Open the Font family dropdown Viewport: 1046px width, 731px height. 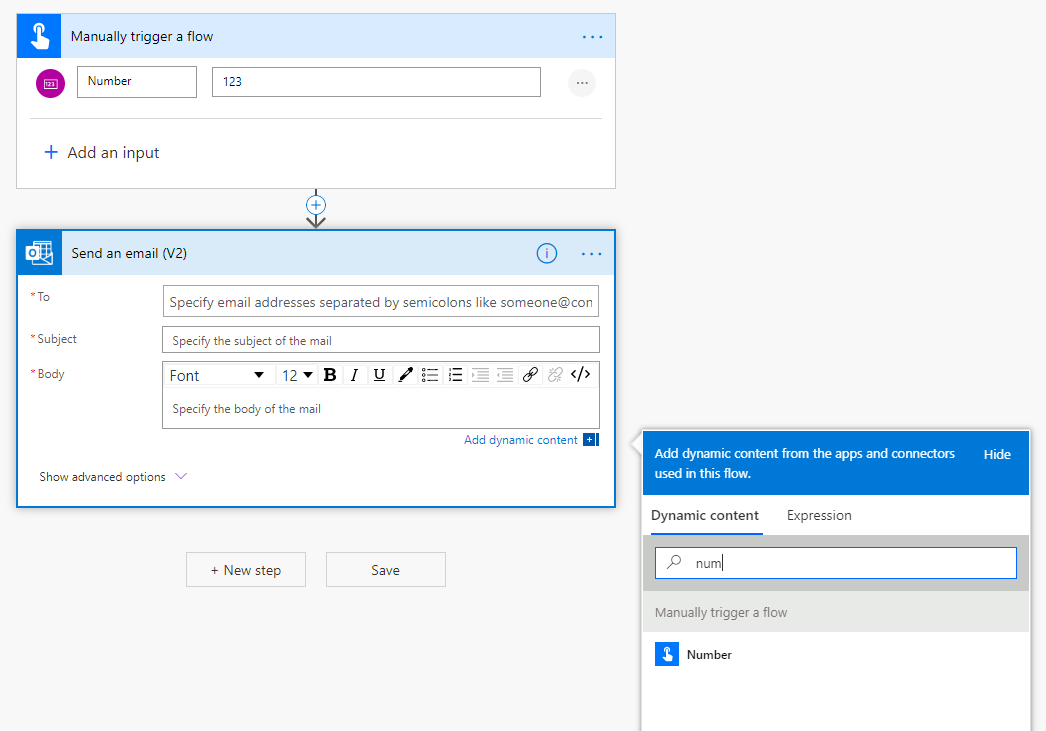pos(218,374)
